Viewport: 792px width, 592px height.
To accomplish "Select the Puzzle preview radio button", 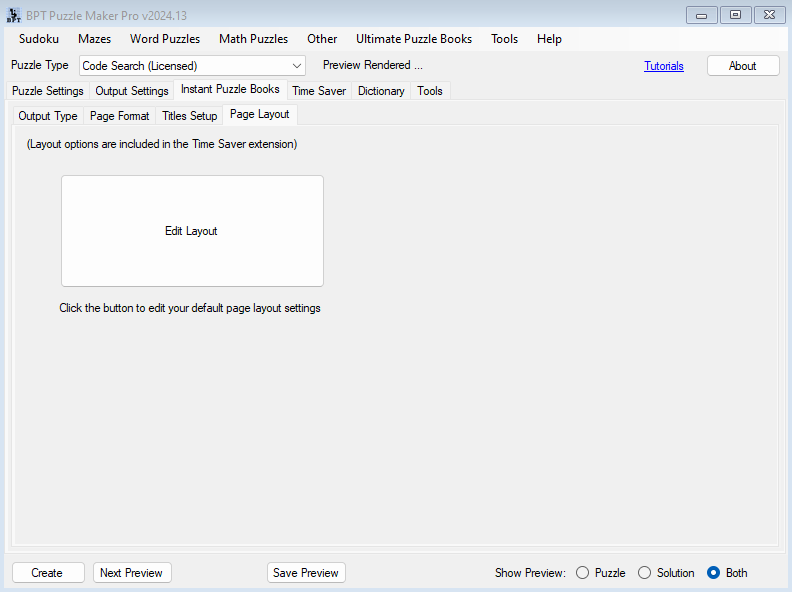I will 583,573.
